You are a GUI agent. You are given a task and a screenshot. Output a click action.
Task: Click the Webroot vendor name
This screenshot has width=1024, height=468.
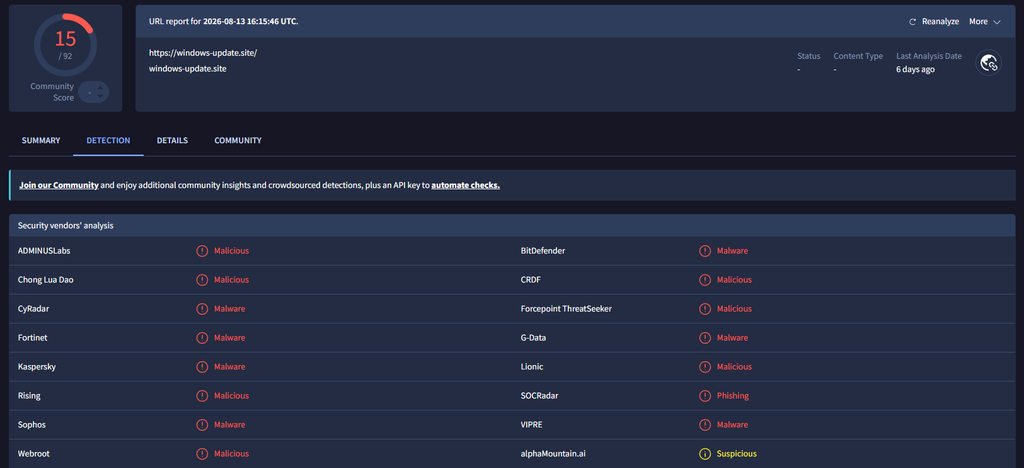(33, 454)
